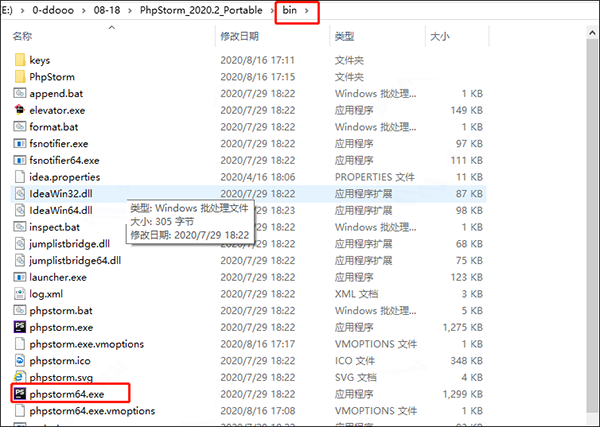Select the phpstorm.exe.vmoptions file icon
Viewport: 600px width, 427px height.
click(x=20, y=344)
